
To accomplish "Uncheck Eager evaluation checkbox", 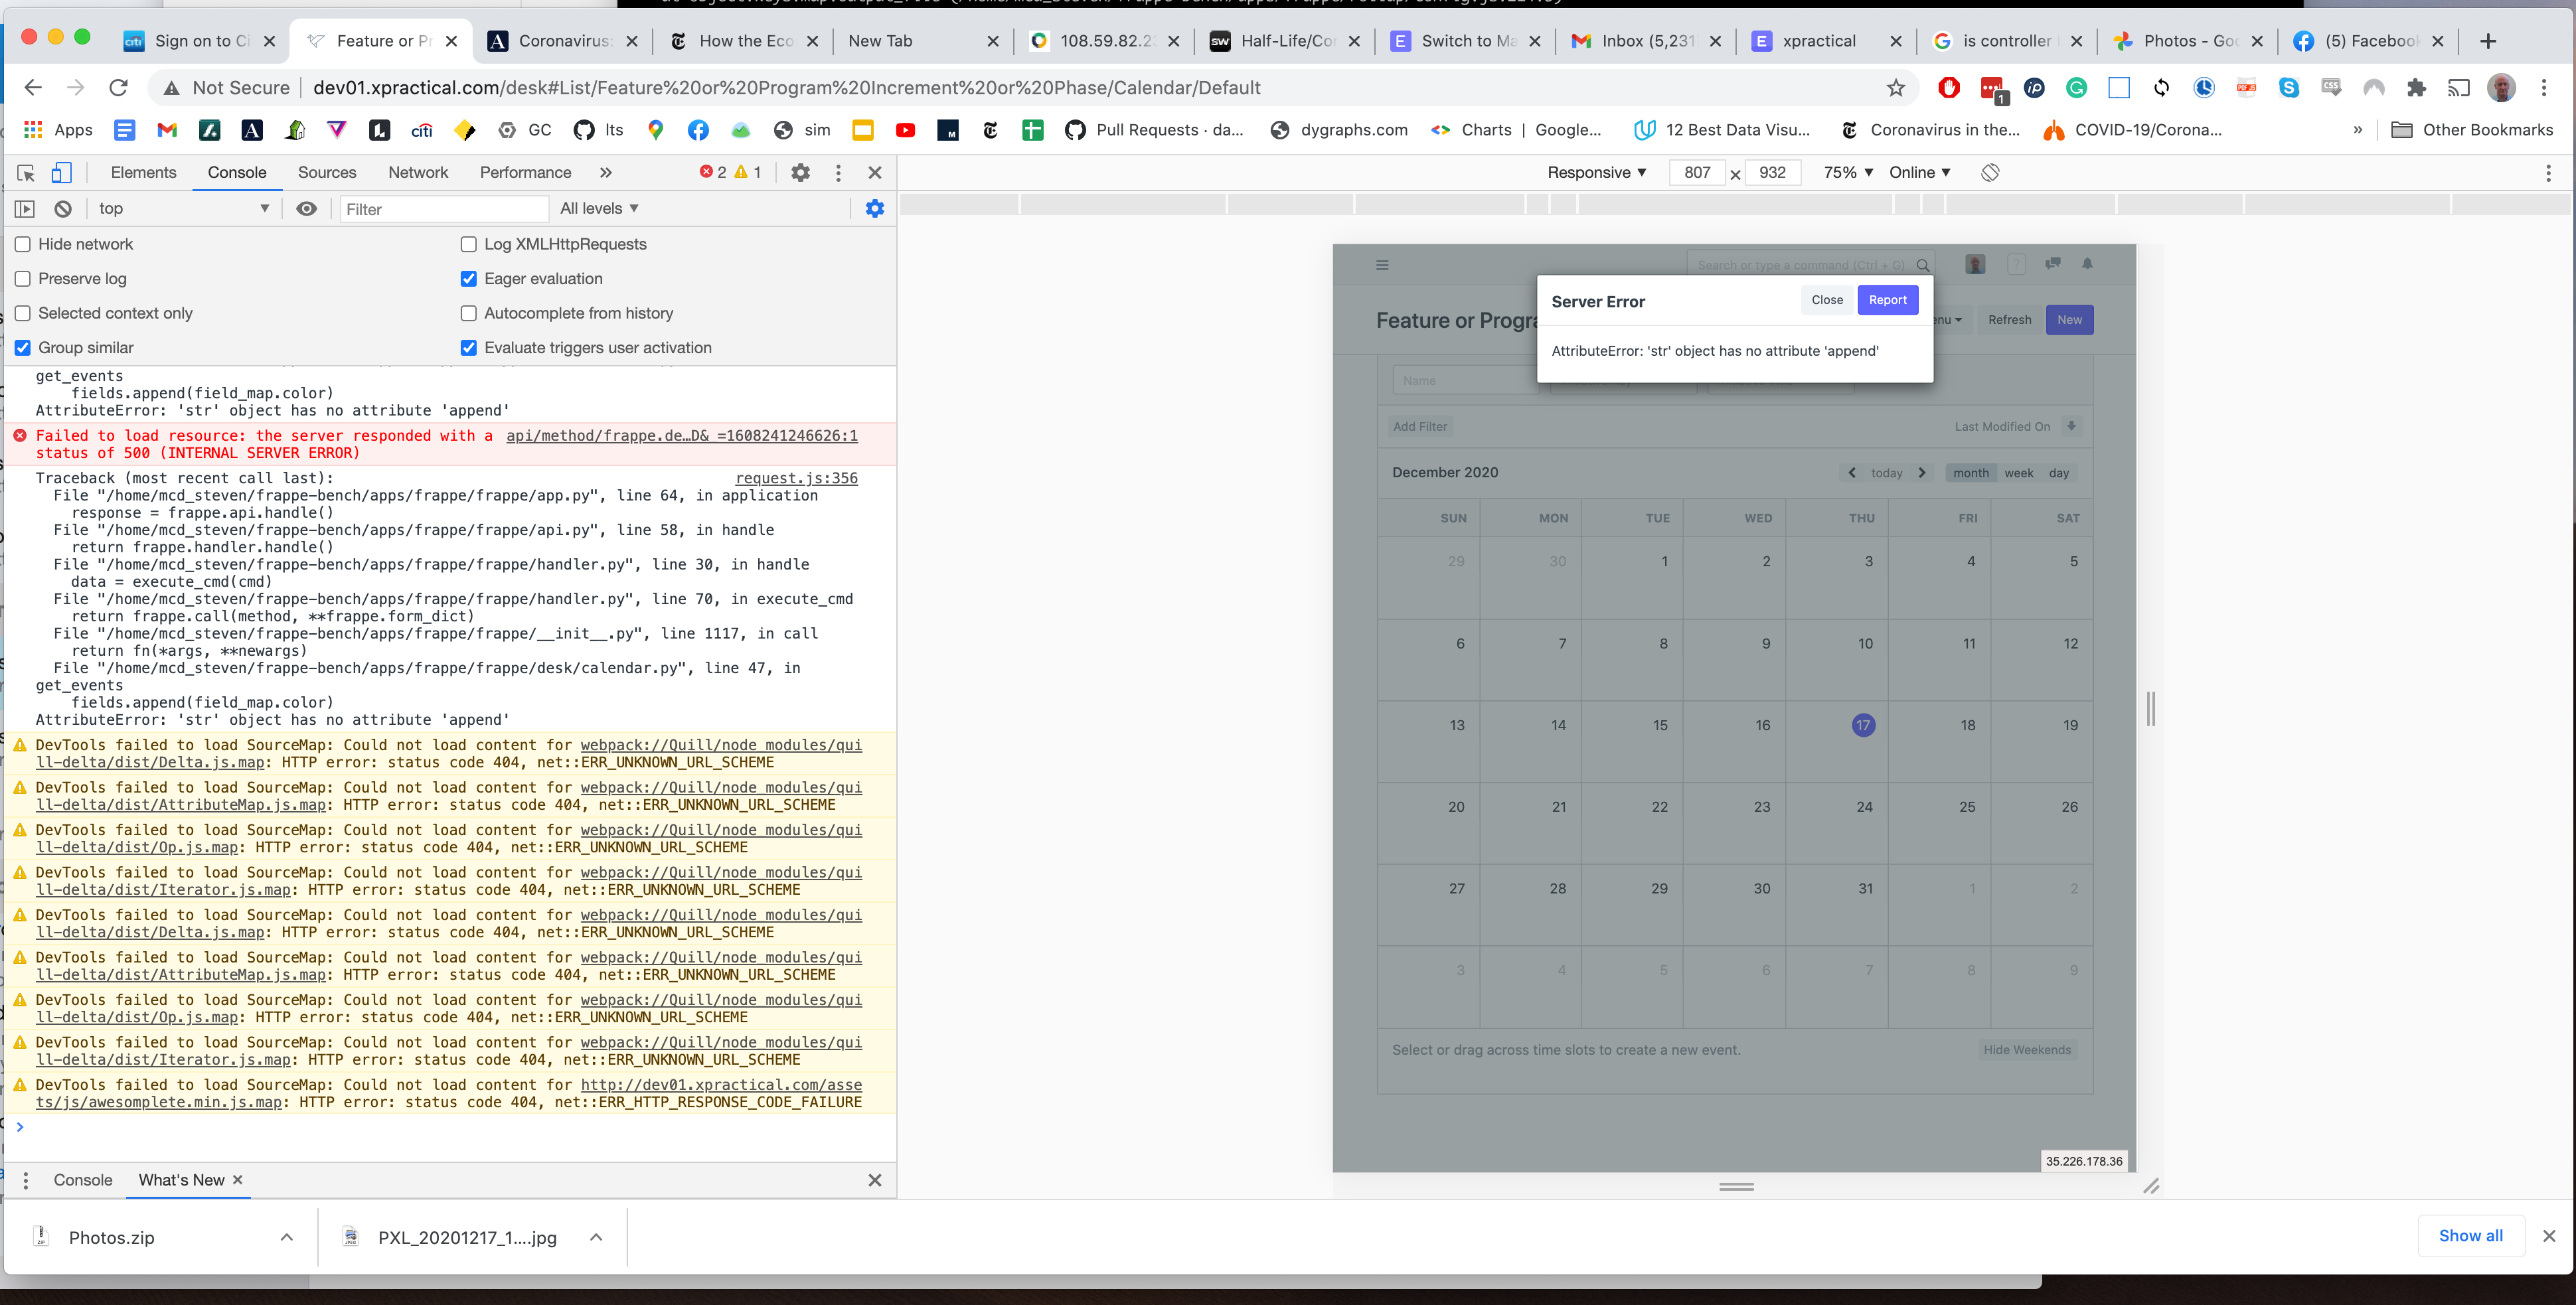I will pyautogui.click(x=468, y=279).
